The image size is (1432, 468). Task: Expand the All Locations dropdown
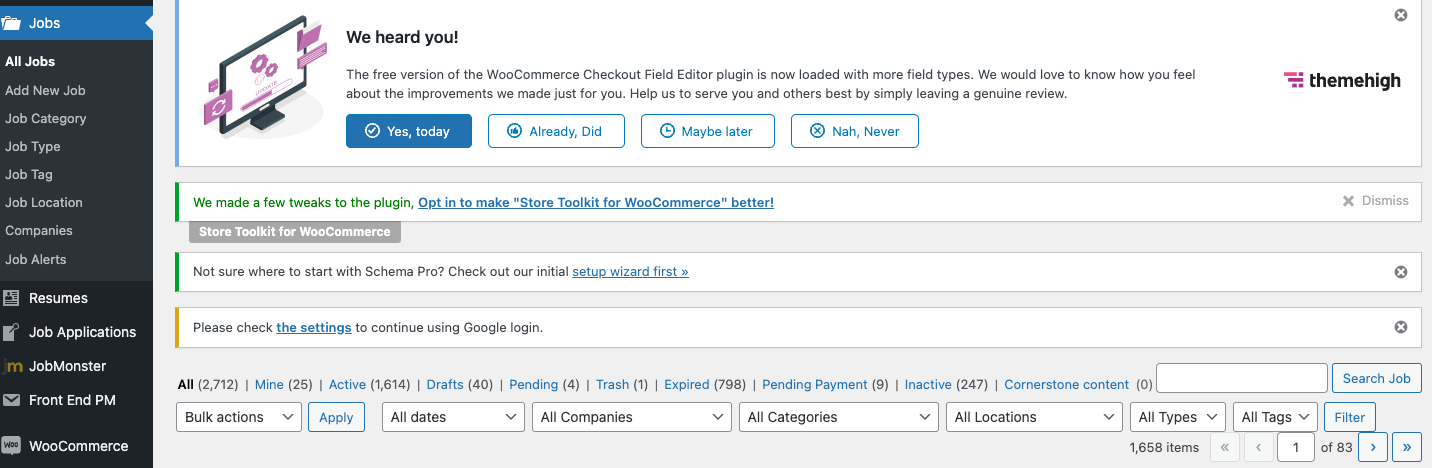tap(1035, 417)
